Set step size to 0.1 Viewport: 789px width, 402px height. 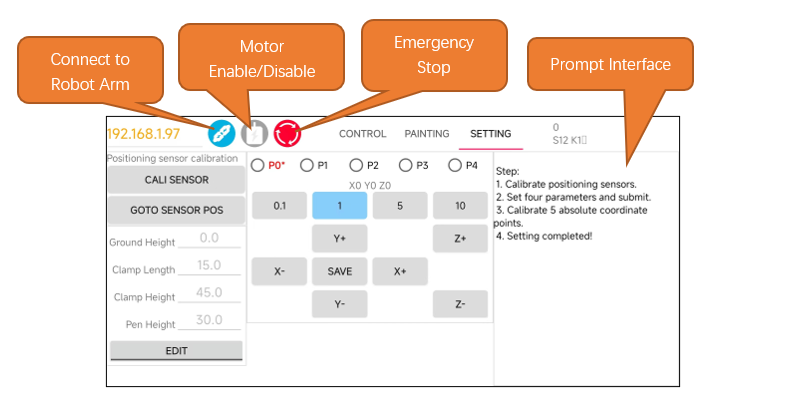pos(279,205)
